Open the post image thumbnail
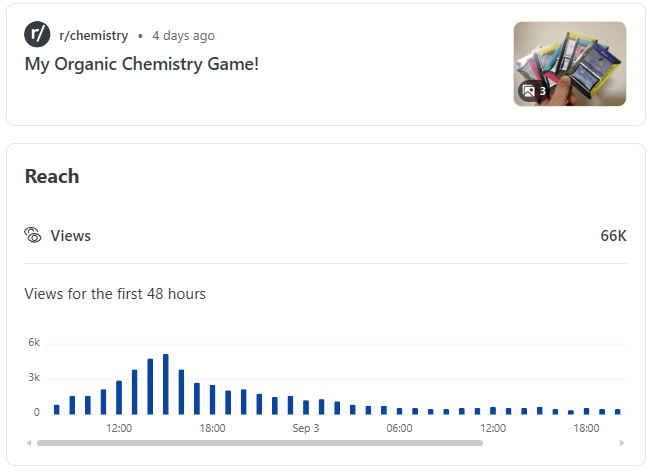Viewport: 664px width, 474px height. 570,64
